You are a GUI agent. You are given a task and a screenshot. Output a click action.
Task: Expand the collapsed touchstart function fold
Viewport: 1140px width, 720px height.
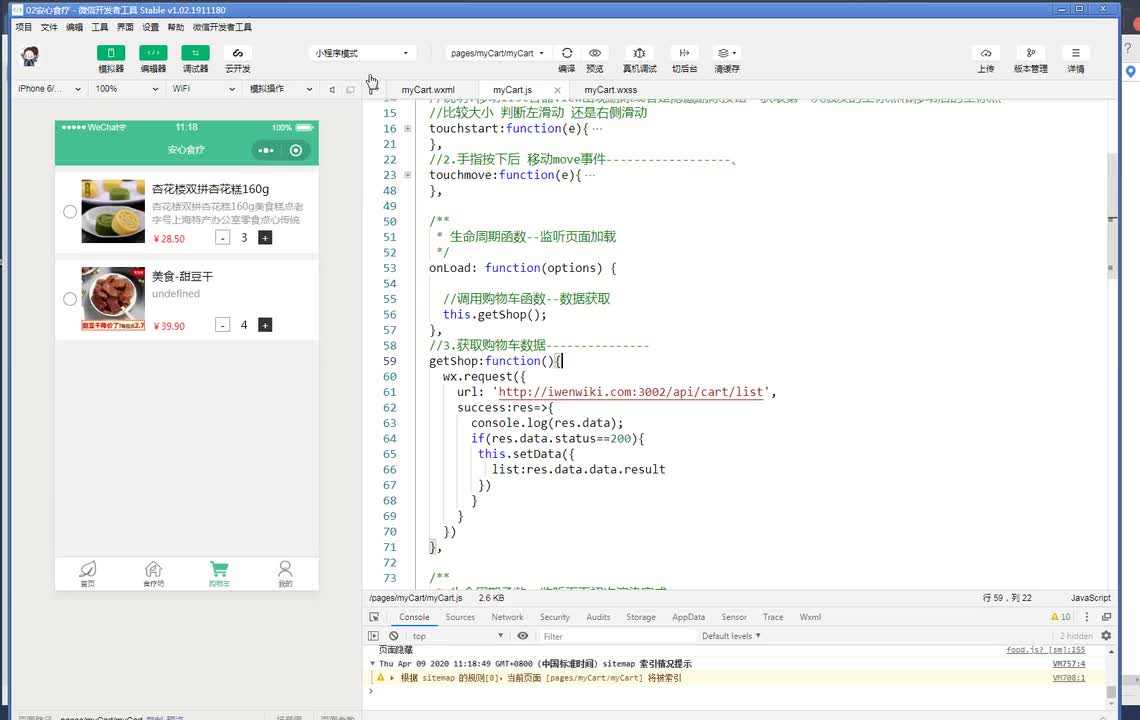point(408,129)
